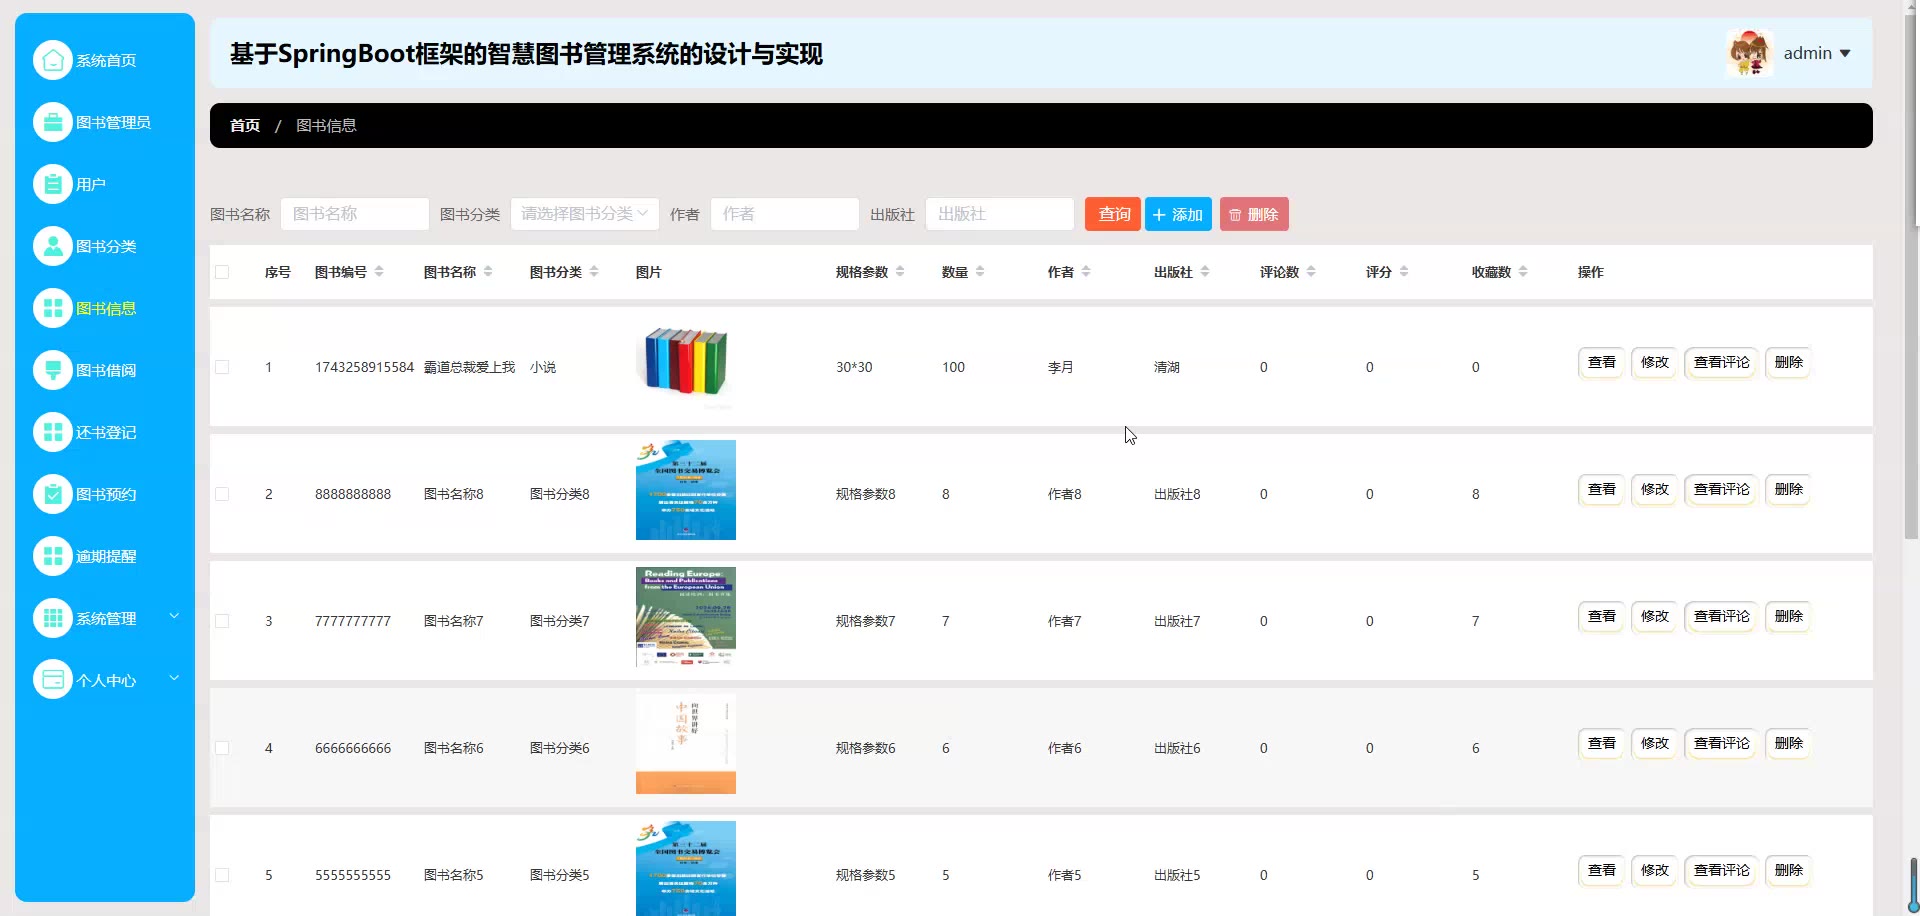Viewport: 1920px width, 916px height.
Task: Click the 图书分类 person icon
Action: (x=52, y=246)
